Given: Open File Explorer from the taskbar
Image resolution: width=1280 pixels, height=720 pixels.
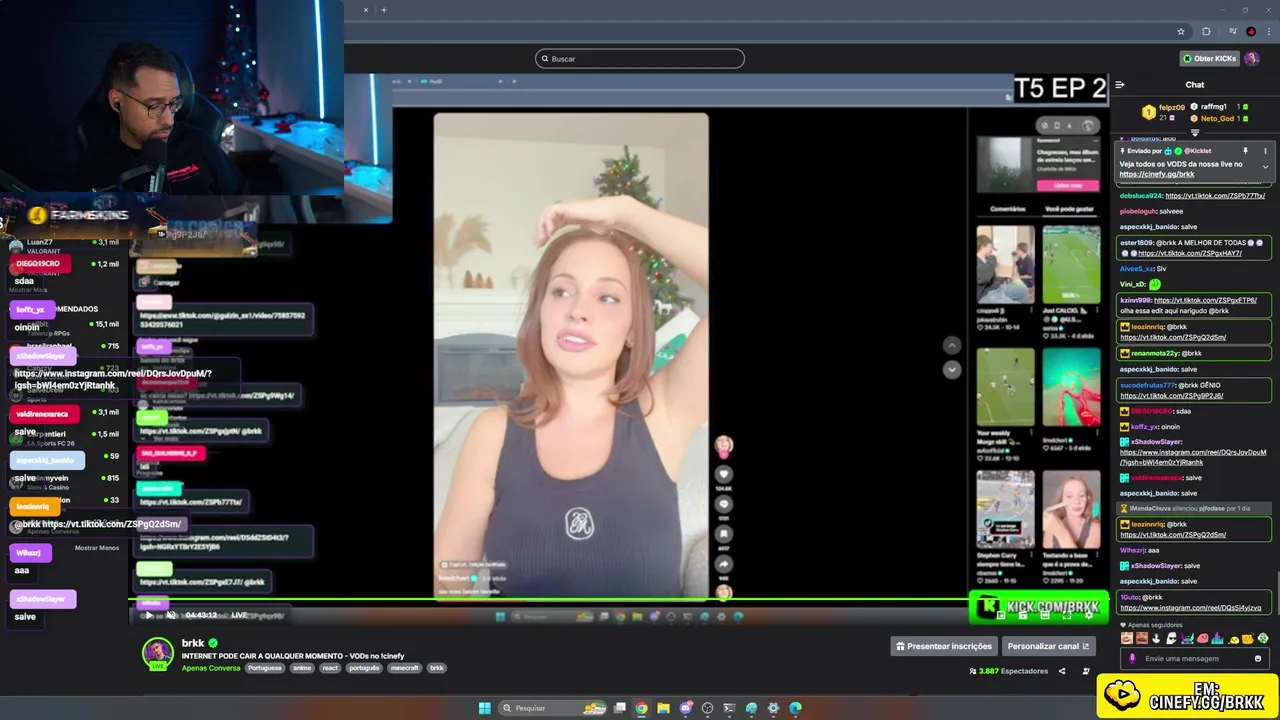Looking at the screenshot, I should (663, 708).
